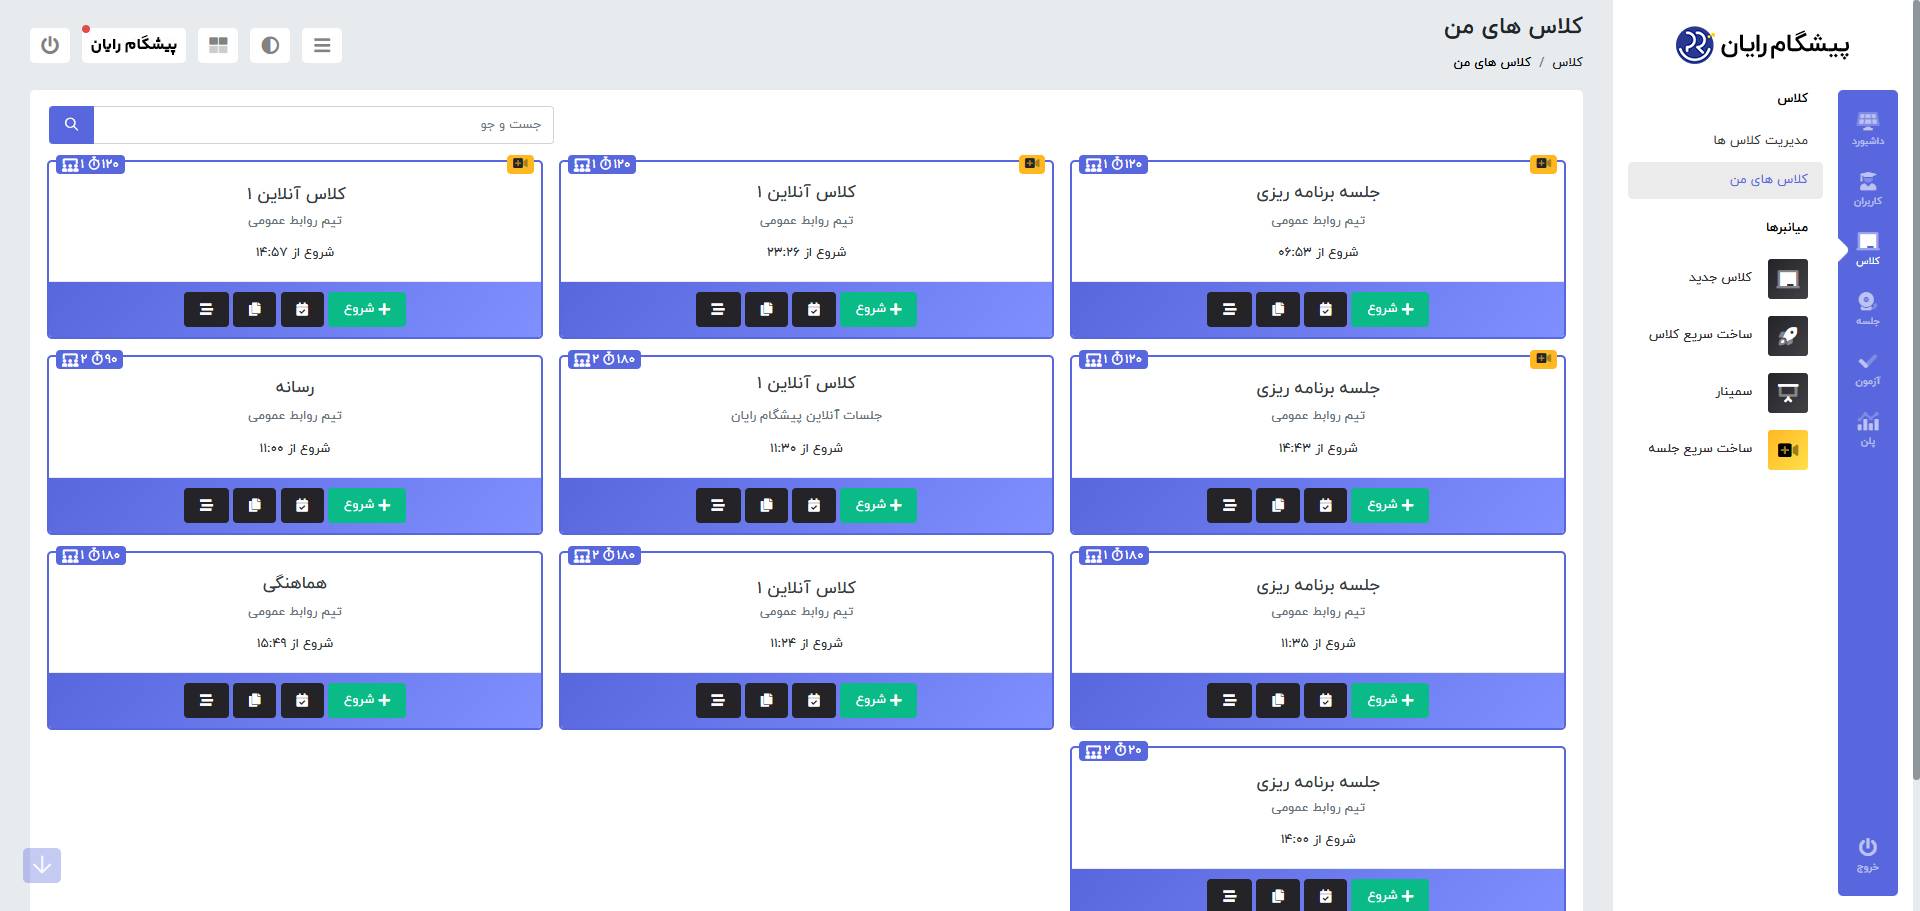The width and height of the screenshot is (1920, 911).
Task: Click the search input field
Action: pyautogui.click(x=323, y=125)
